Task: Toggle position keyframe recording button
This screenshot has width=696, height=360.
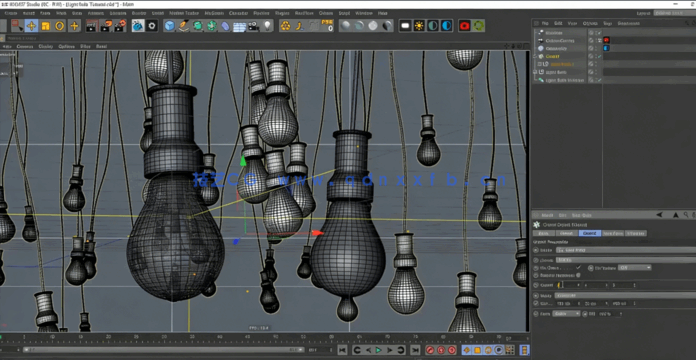Action: tap(467, 350)
